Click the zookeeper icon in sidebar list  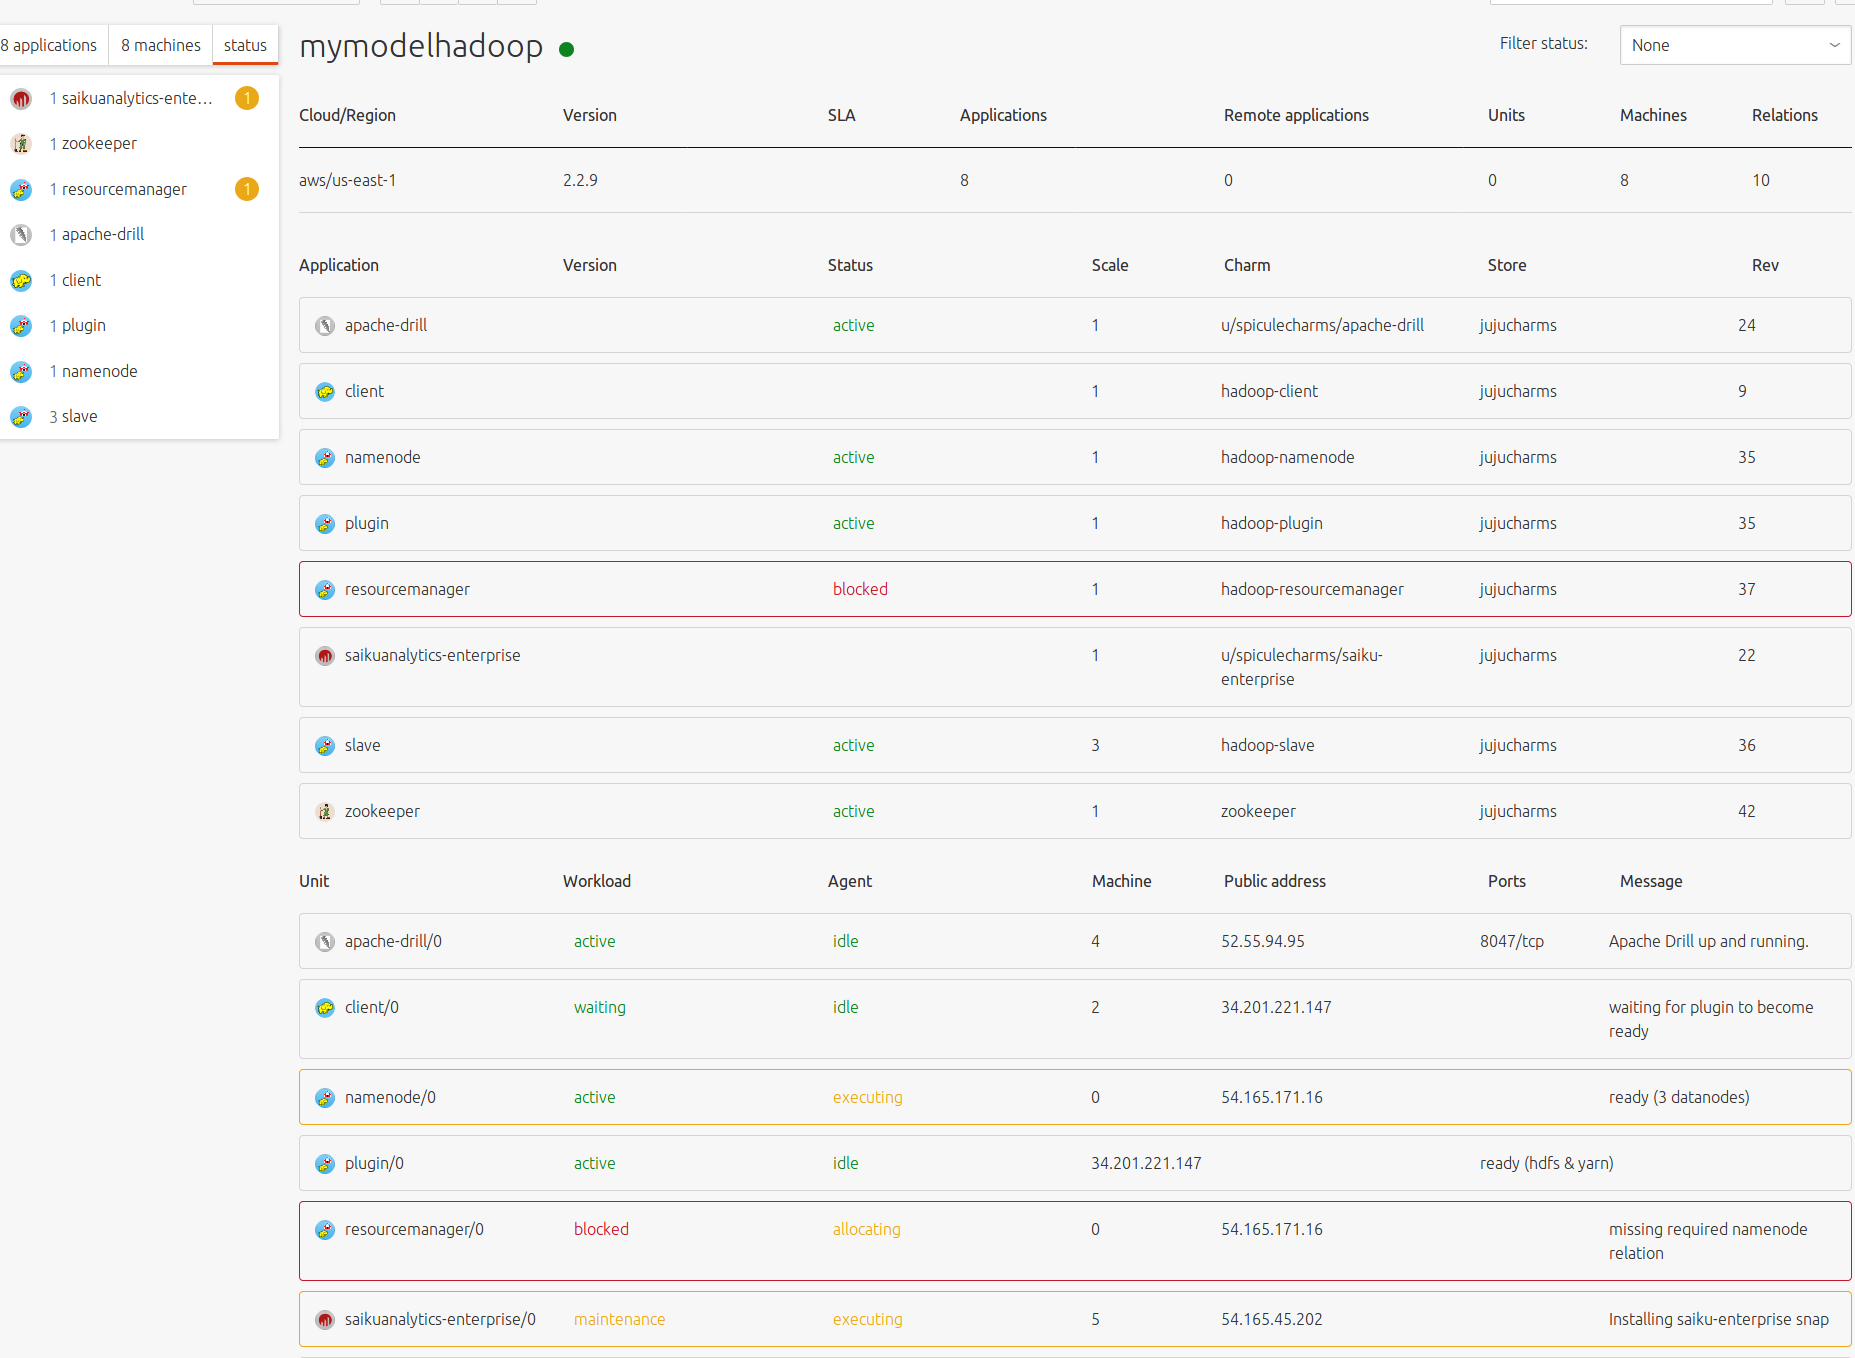[21, 144]
